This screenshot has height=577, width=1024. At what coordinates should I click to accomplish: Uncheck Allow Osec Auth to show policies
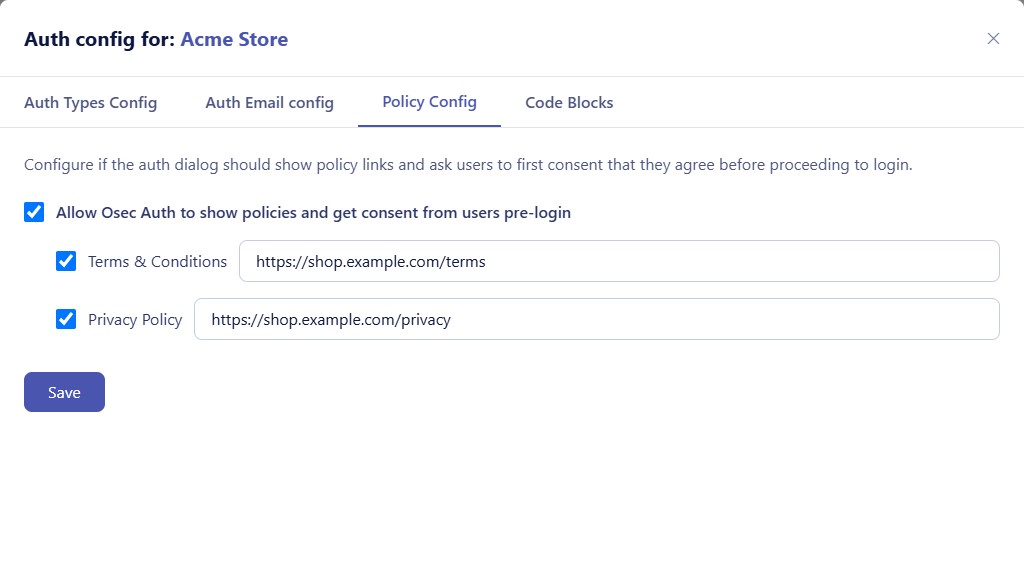click(34, 212)
